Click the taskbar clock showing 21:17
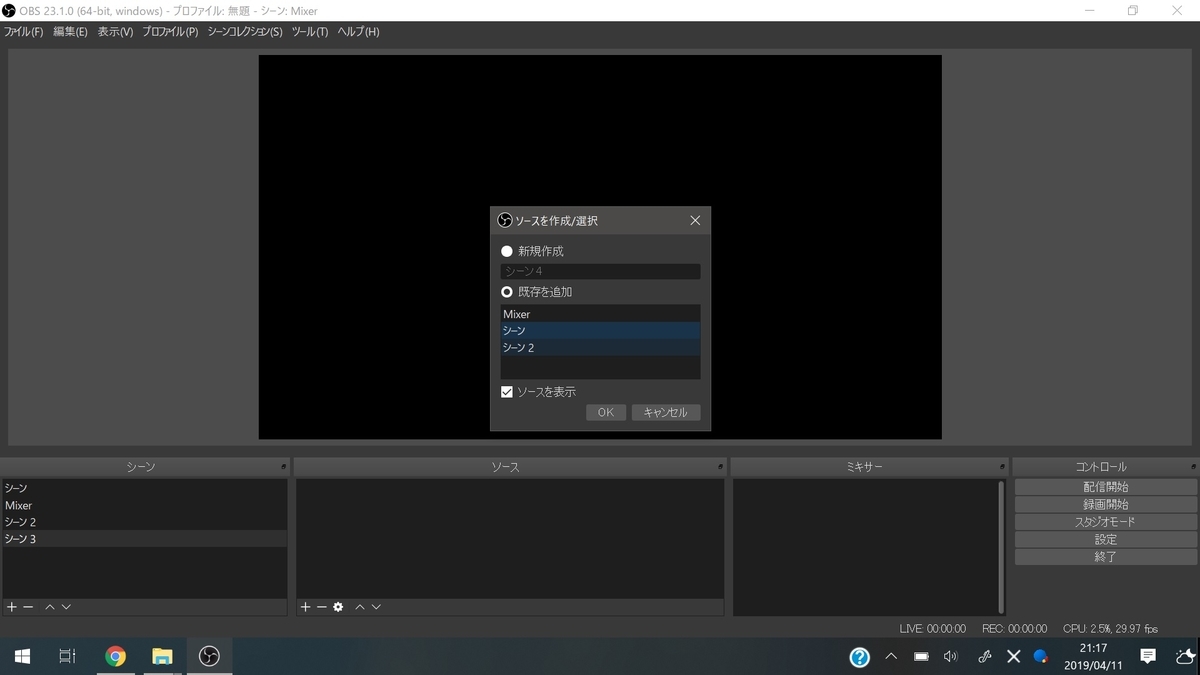1200x675 pixels. (1092, 657)
